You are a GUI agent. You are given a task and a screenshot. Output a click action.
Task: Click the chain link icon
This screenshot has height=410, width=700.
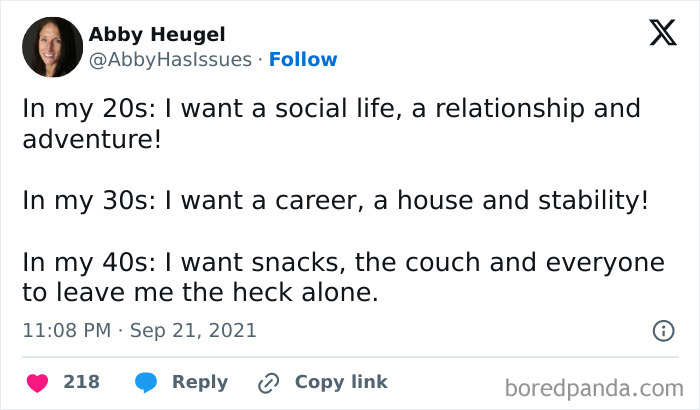267,382
